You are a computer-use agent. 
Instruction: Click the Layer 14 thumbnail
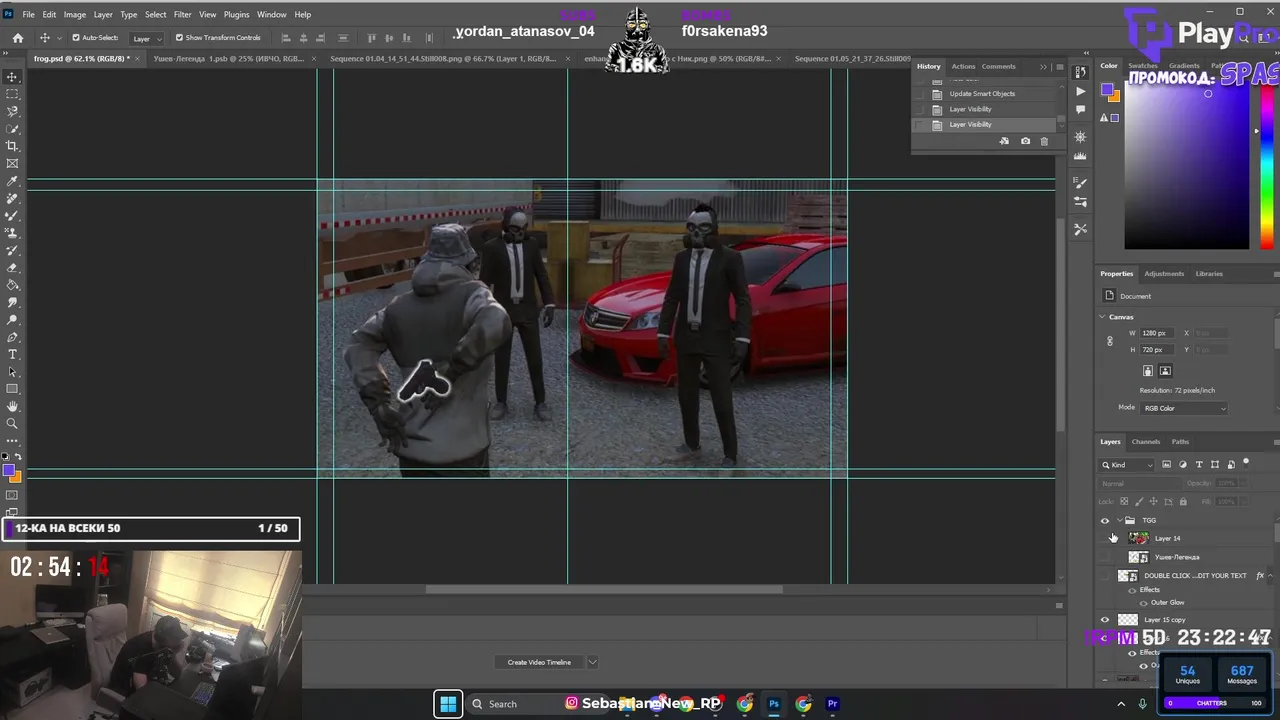coord(1139,538)
